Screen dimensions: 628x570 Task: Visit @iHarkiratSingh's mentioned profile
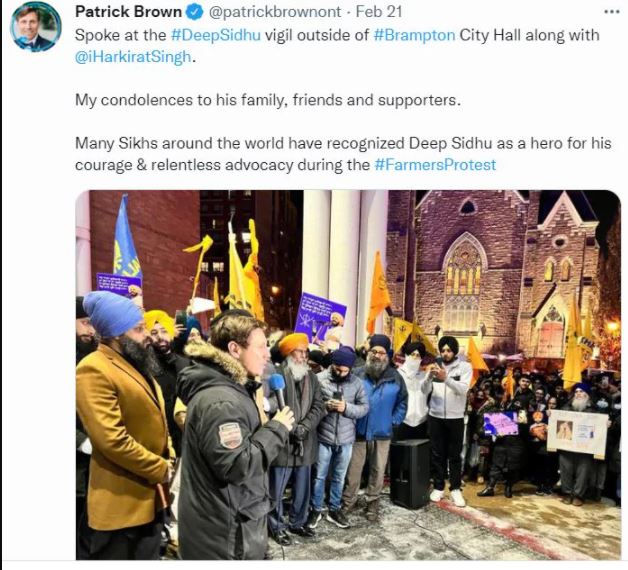click(133, 57)
